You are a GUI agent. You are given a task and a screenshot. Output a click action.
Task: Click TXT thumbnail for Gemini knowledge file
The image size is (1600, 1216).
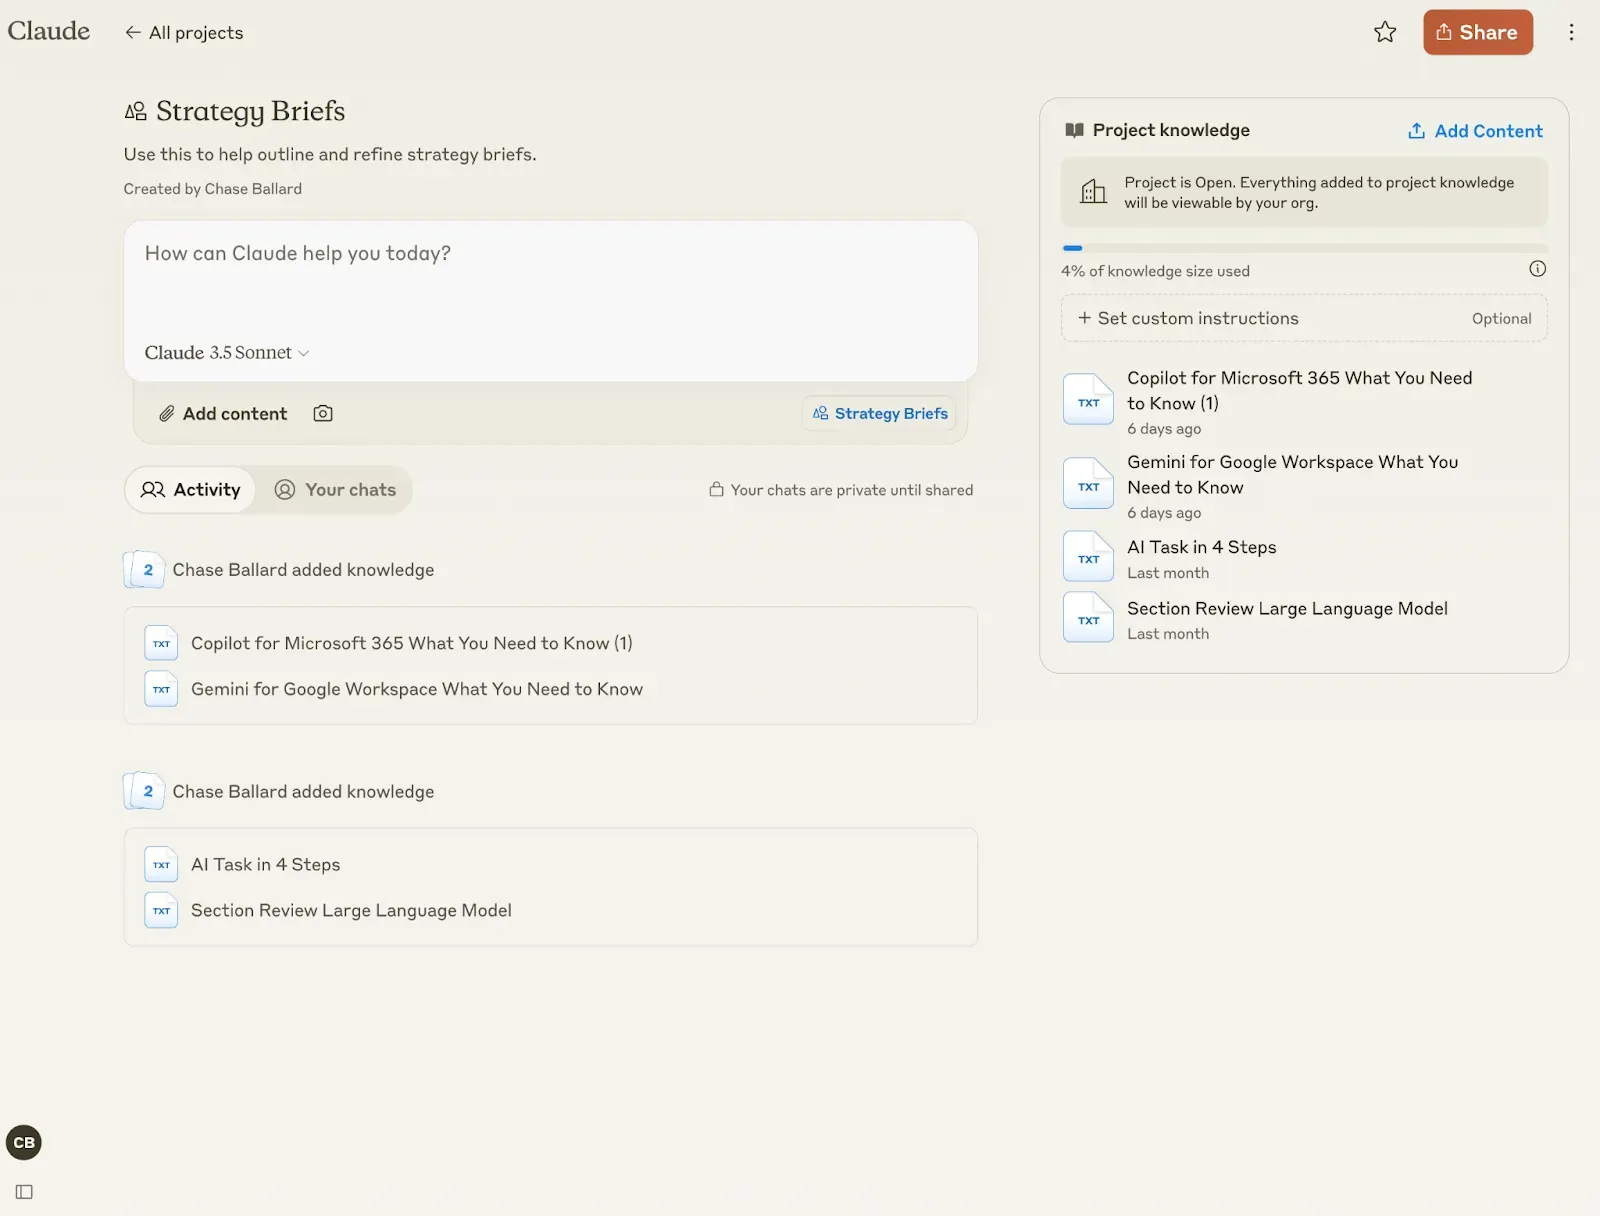coord(1088,484)
